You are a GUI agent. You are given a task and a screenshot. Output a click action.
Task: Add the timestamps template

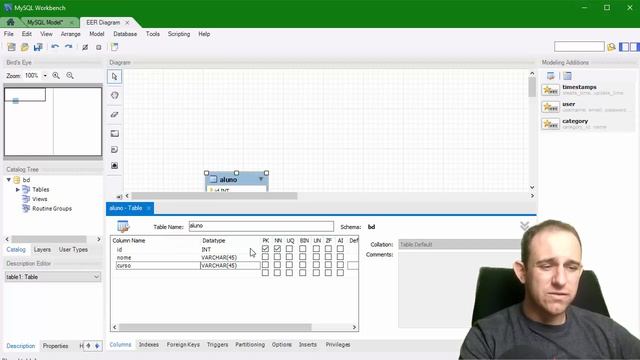pos(588,90)
